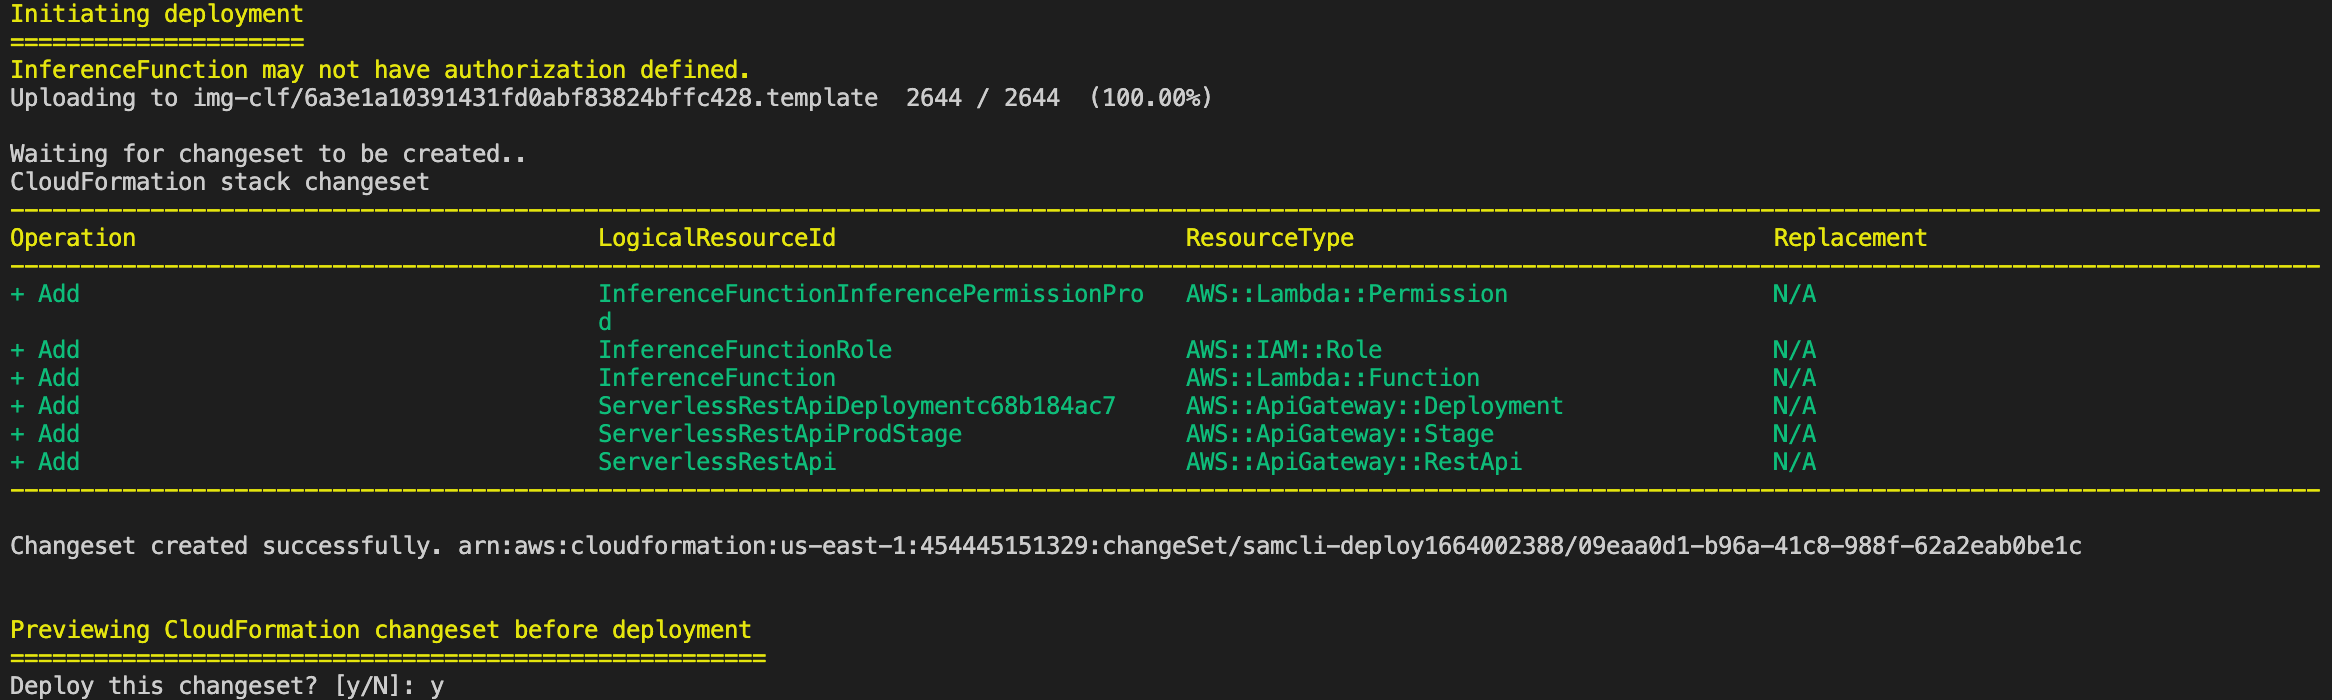This screenshot has width=2332, height=700.
Task: Click the 'InferenceFunction may not have authorization defined.' warning
Action: (380, 70)
